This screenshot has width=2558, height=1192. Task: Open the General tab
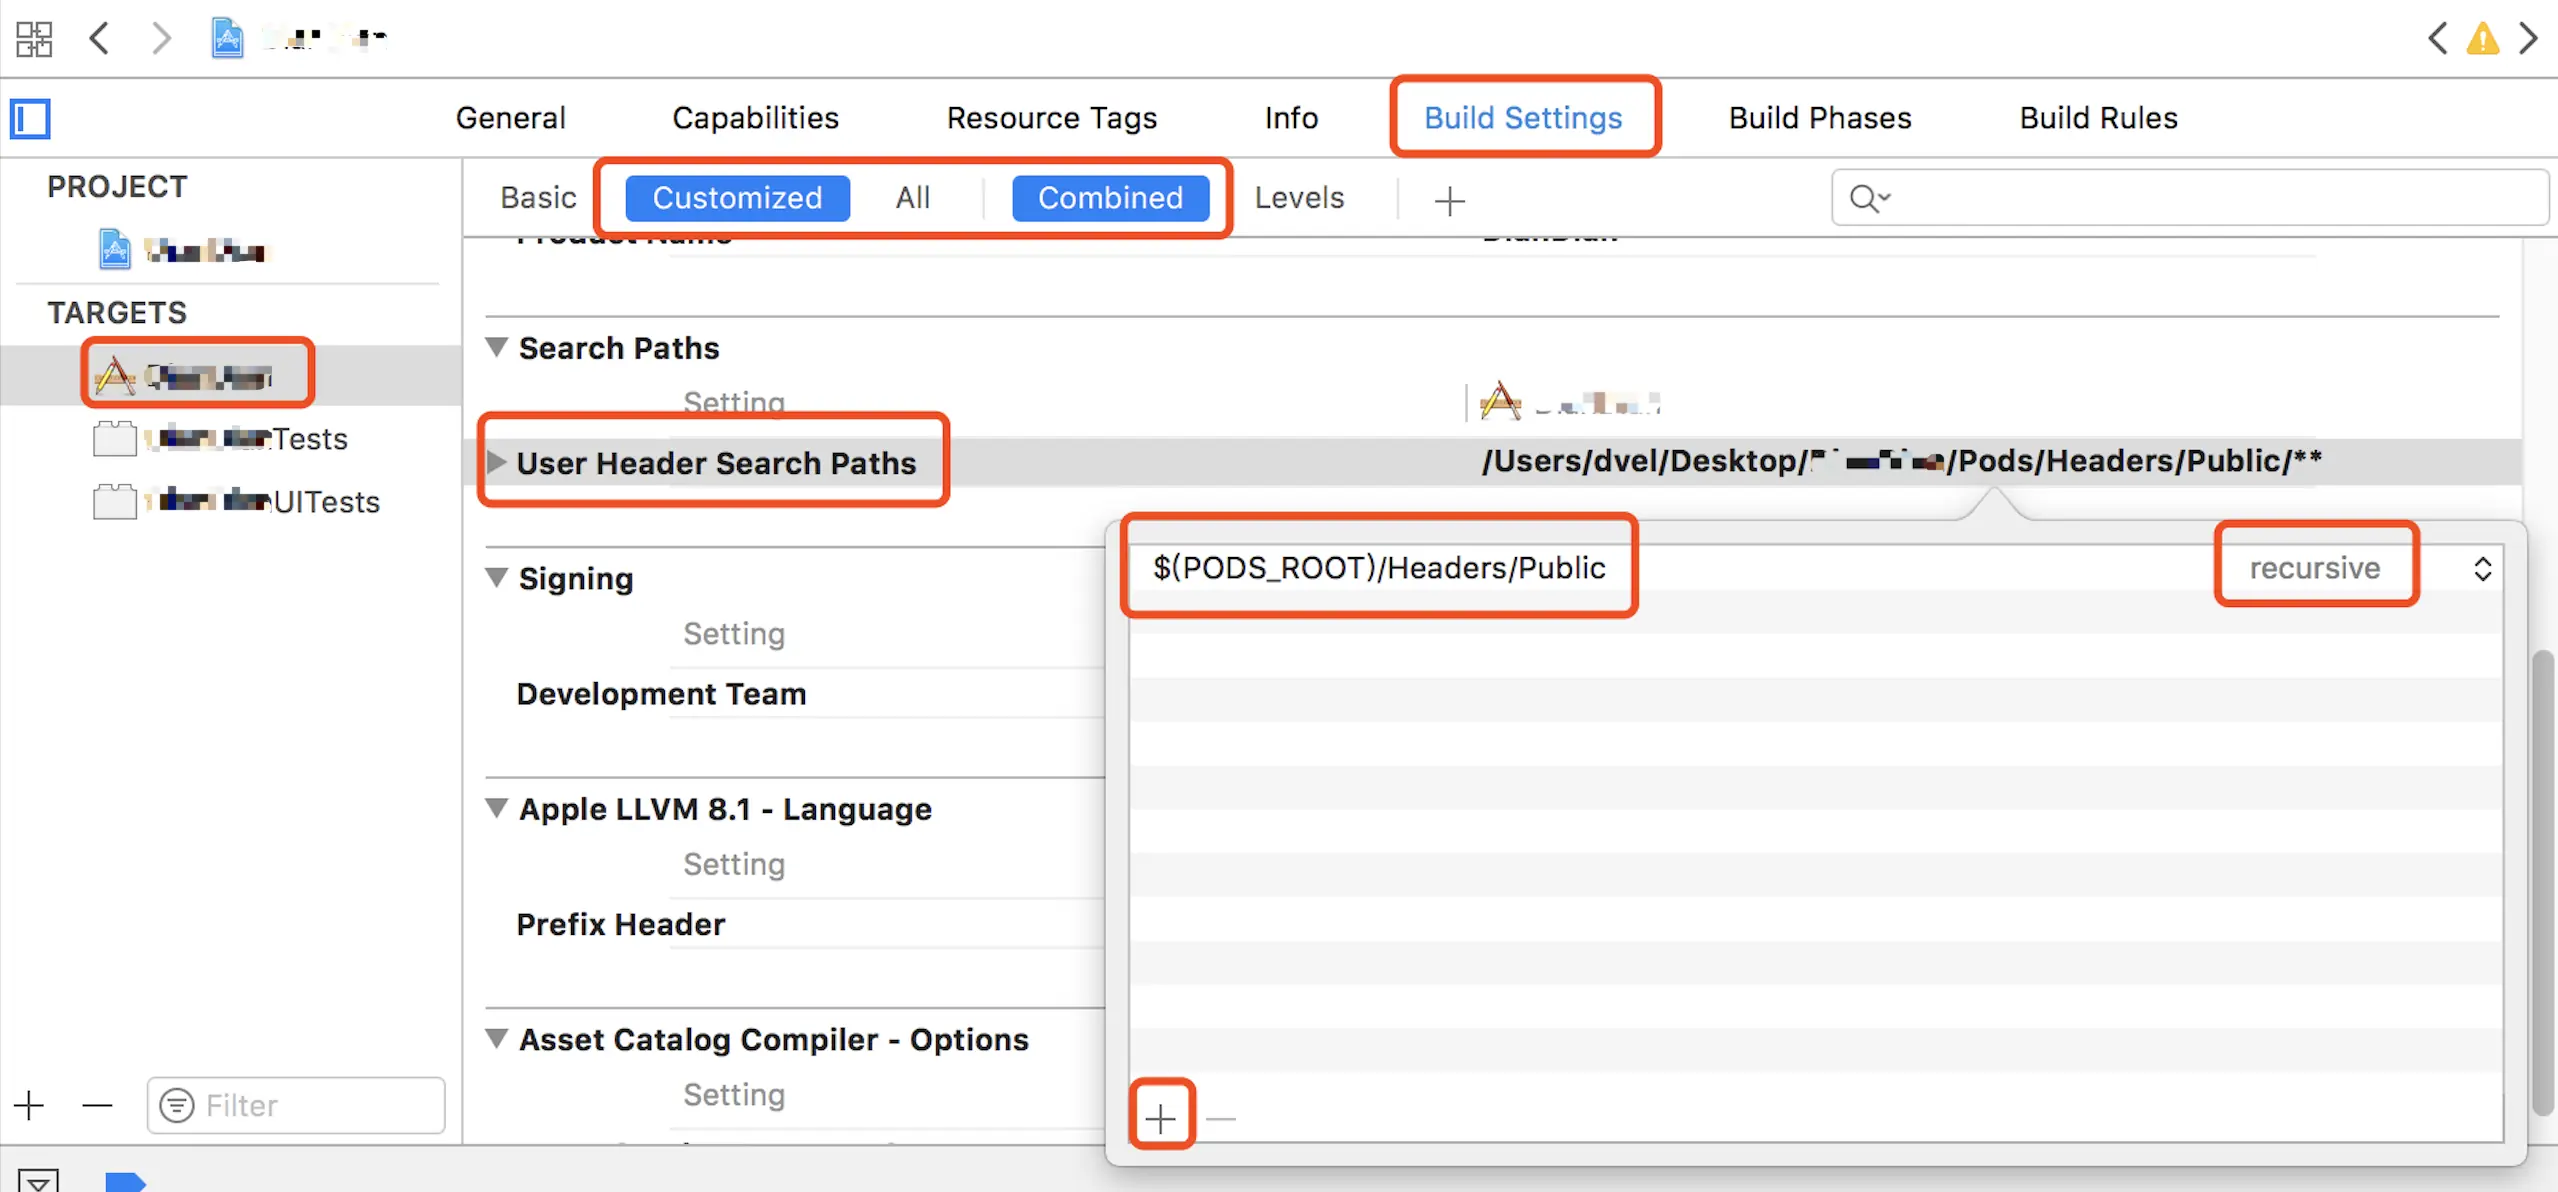[511, 117]
